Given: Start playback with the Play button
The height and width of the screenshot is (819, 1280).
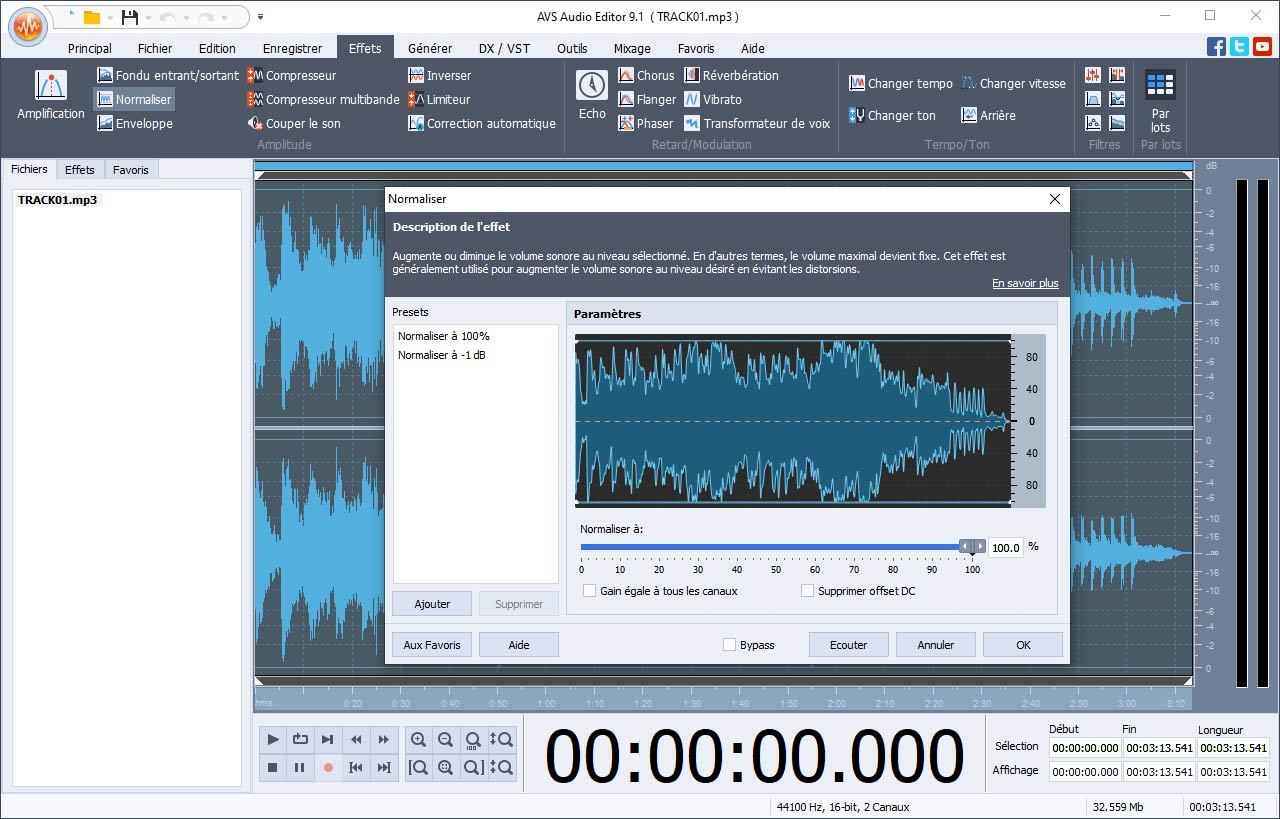Looking at the screenshot, I should pyautogui.click(x=273, y=740).
